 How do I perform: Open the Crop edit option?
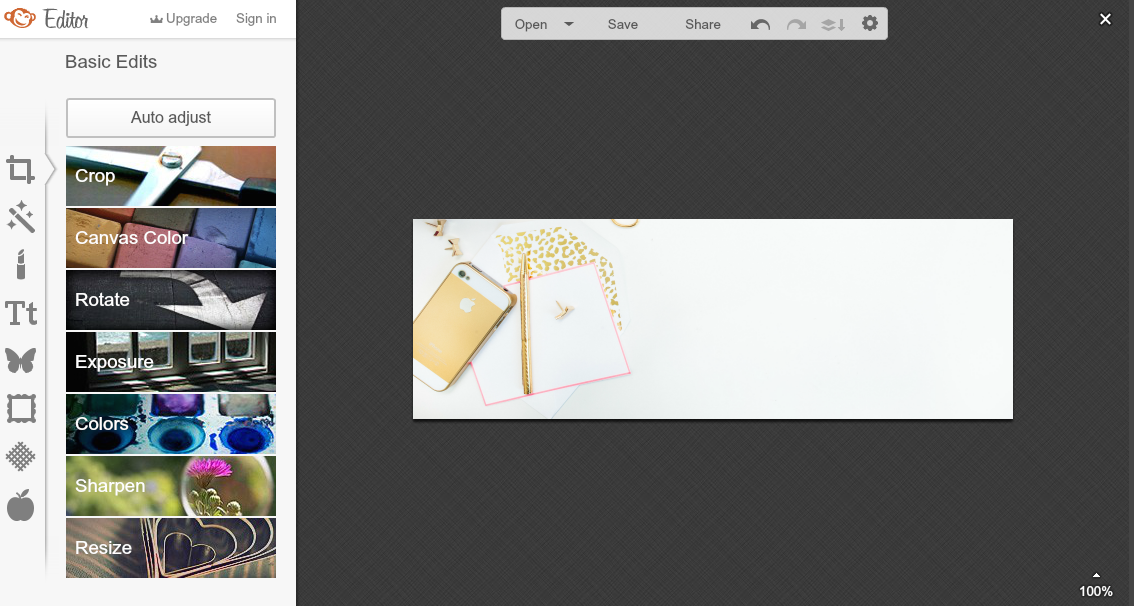tap(171, 176)
